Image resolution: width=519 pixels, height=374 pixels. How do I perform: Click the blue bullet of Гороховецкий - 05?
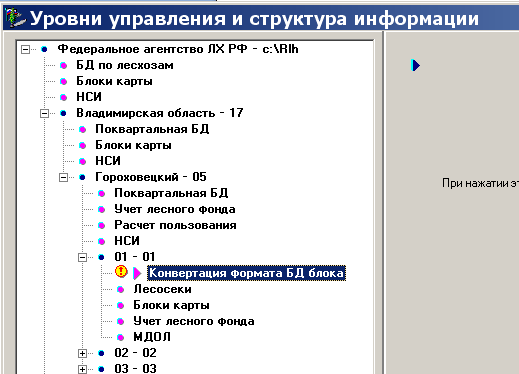[x=82, y=178]
